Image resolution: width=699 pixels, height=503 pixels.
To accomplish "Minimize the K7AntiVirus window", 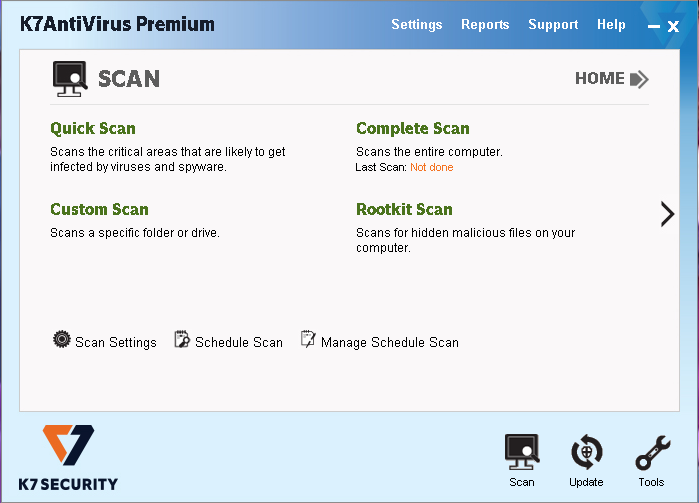I will point(654,27).
